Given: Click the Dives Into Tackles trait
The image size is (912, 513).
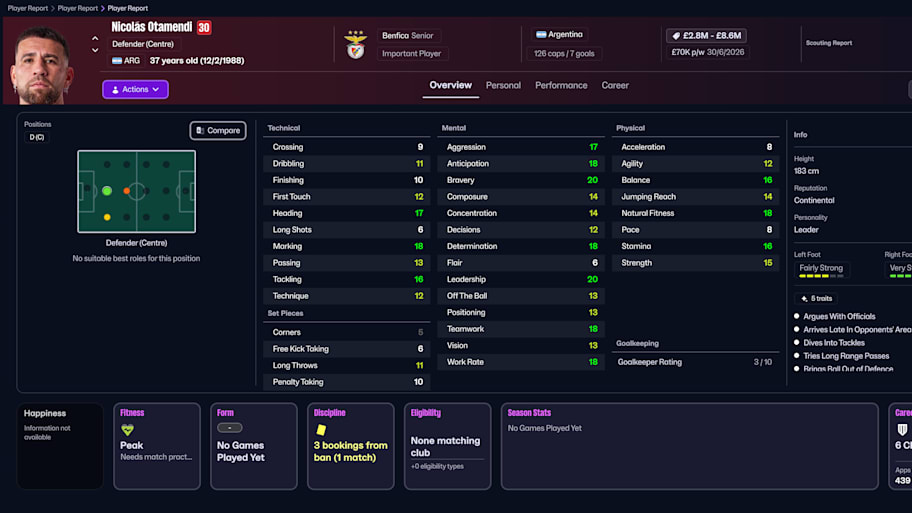Looking at the screenshot, I should coord(834,343).
